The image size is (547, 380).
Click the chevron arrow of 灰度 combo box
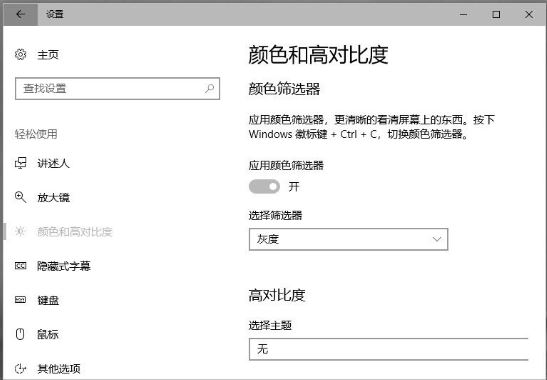coord(437,239)
